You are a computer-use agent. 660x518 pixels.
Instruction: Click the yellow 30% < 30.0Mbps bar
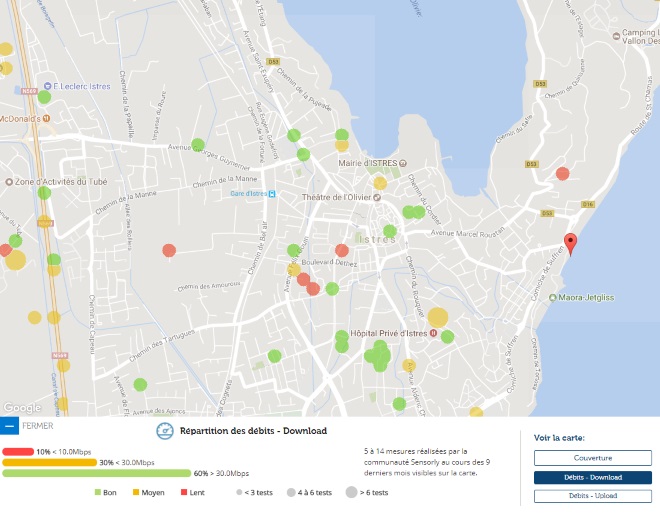click(50, 463)
